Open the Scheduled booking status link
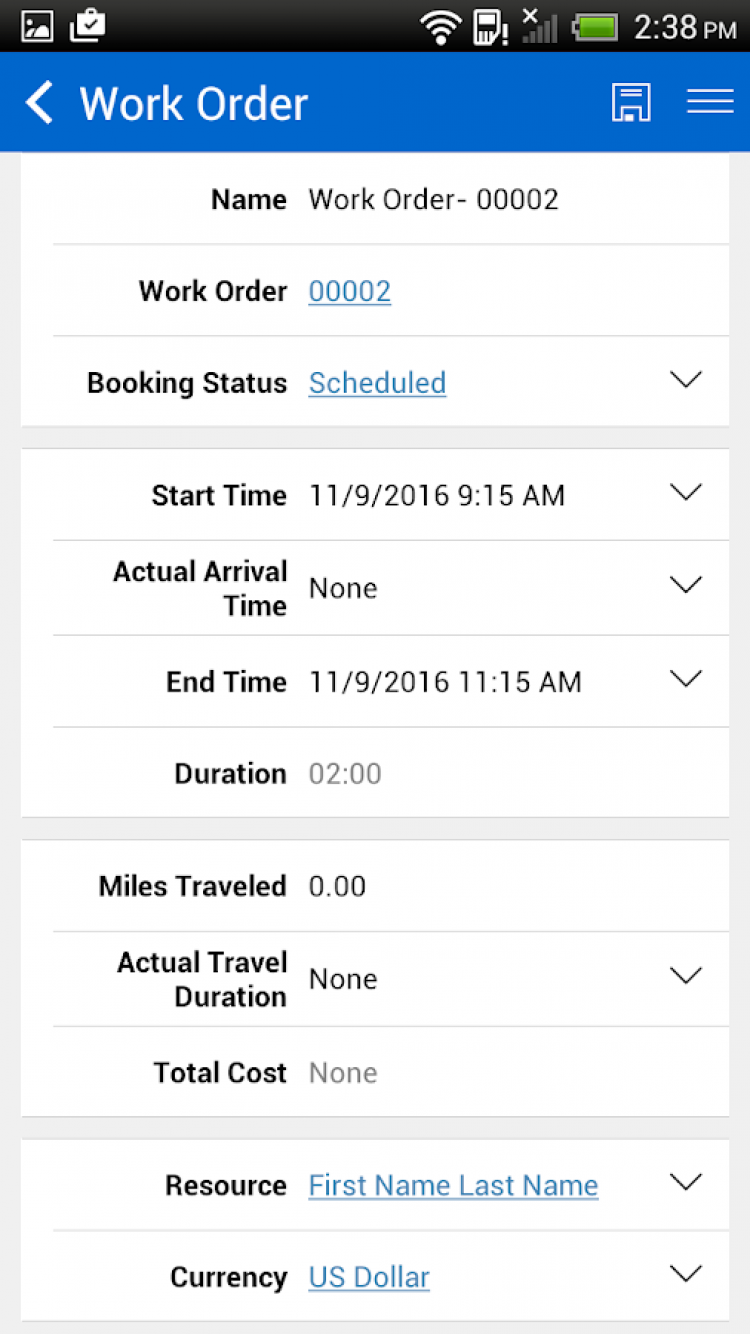The image size is (750, 1334). point(377,383)
